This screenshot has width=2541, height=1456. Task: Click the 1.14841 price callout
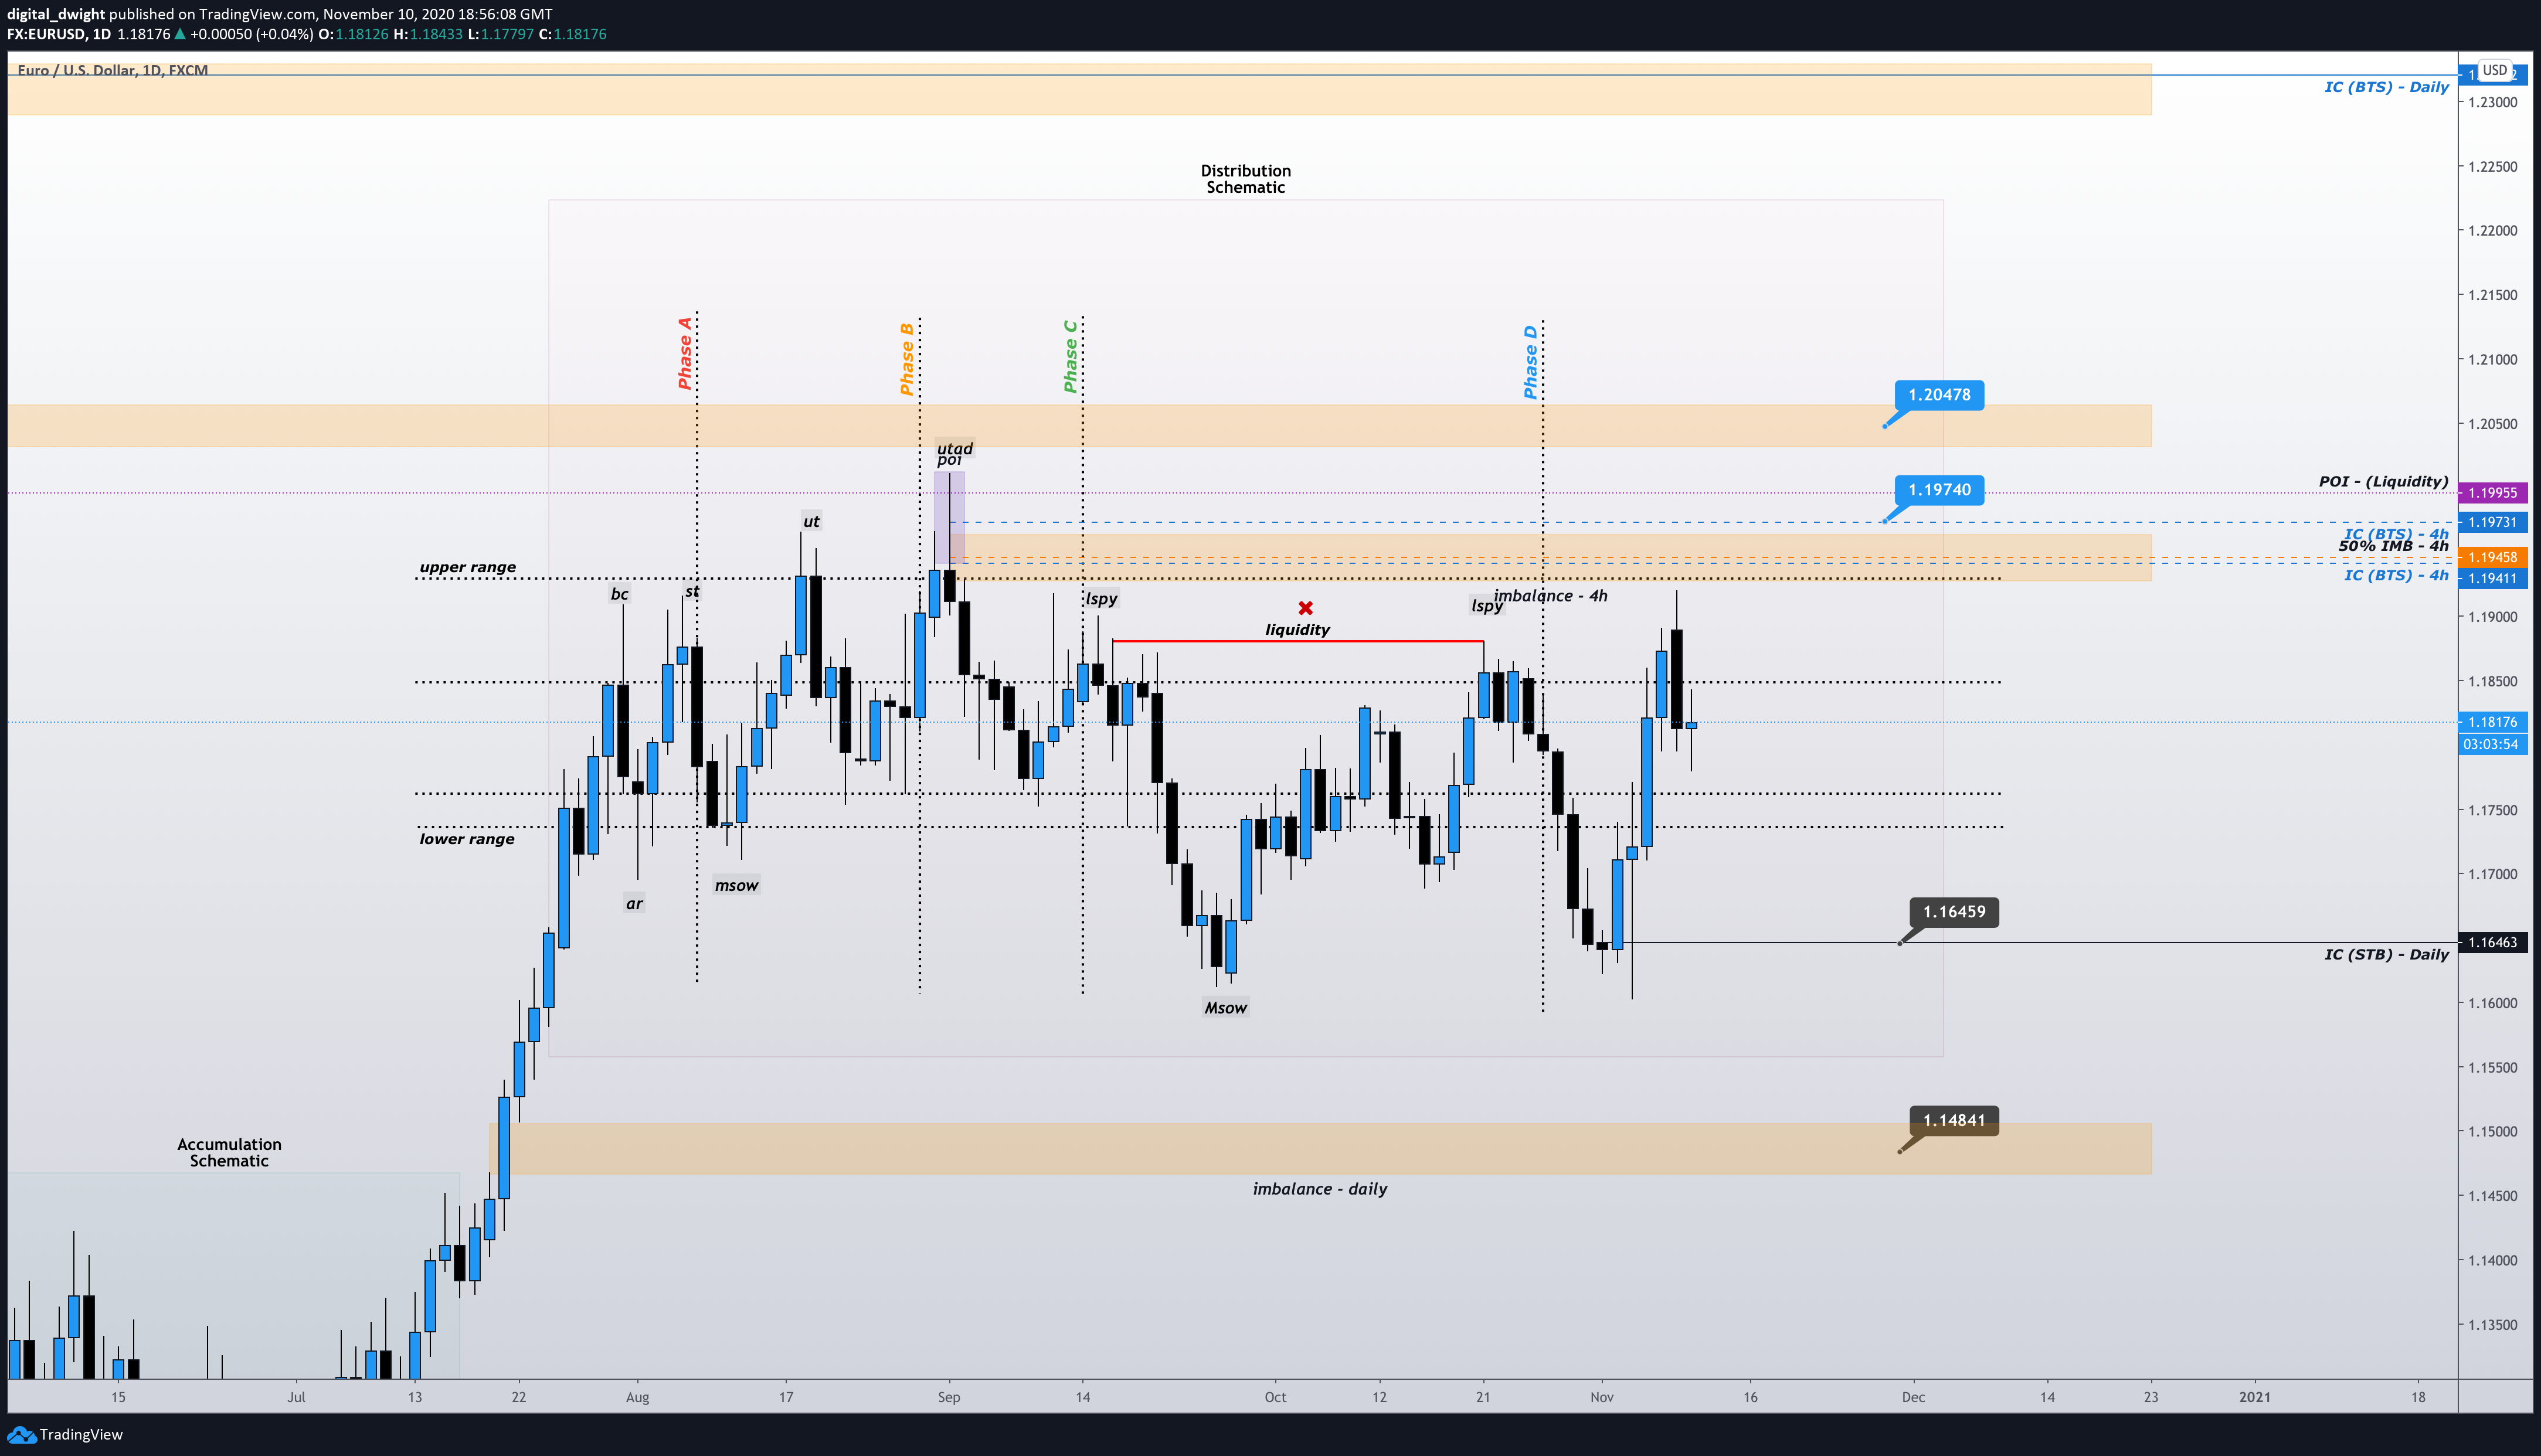pyautogui.click(x=1954, y=1120)
